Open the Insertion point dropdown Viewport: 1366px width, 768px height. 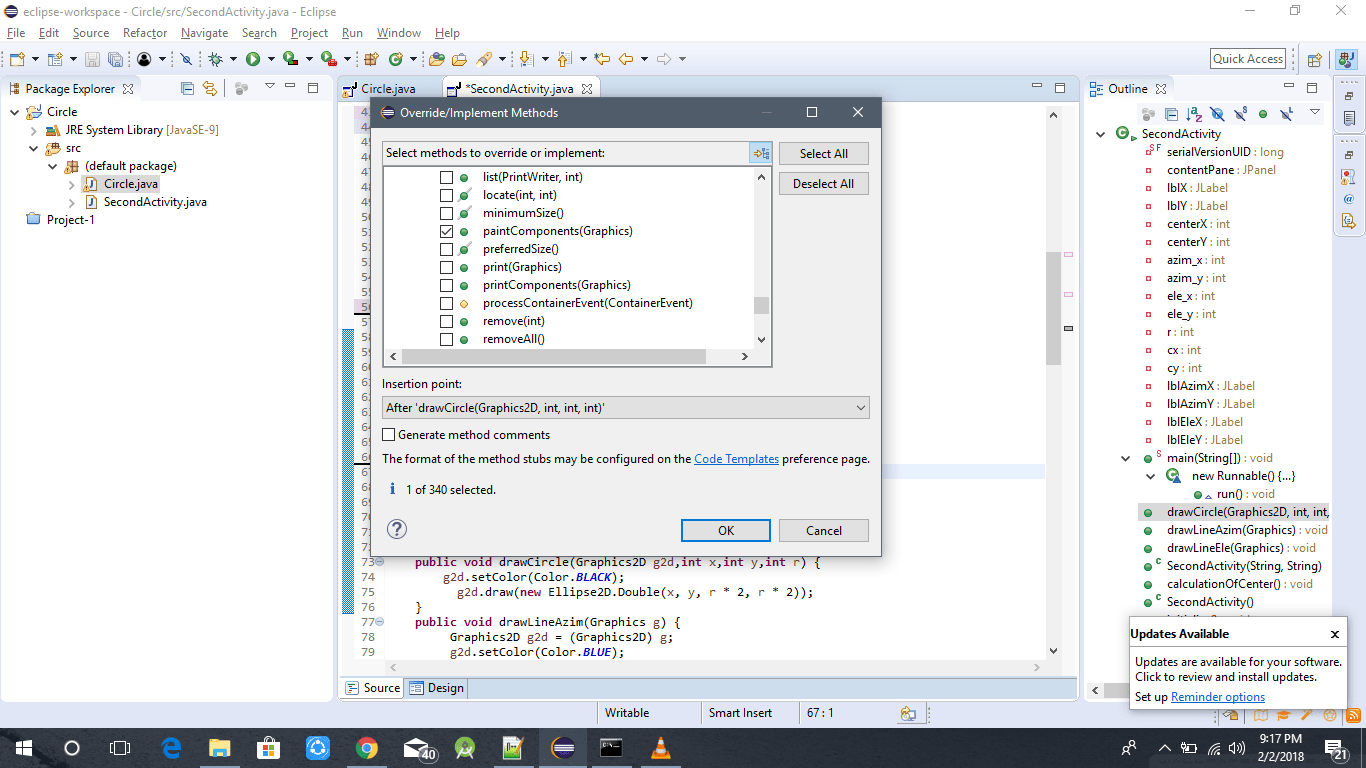[859, 407]
